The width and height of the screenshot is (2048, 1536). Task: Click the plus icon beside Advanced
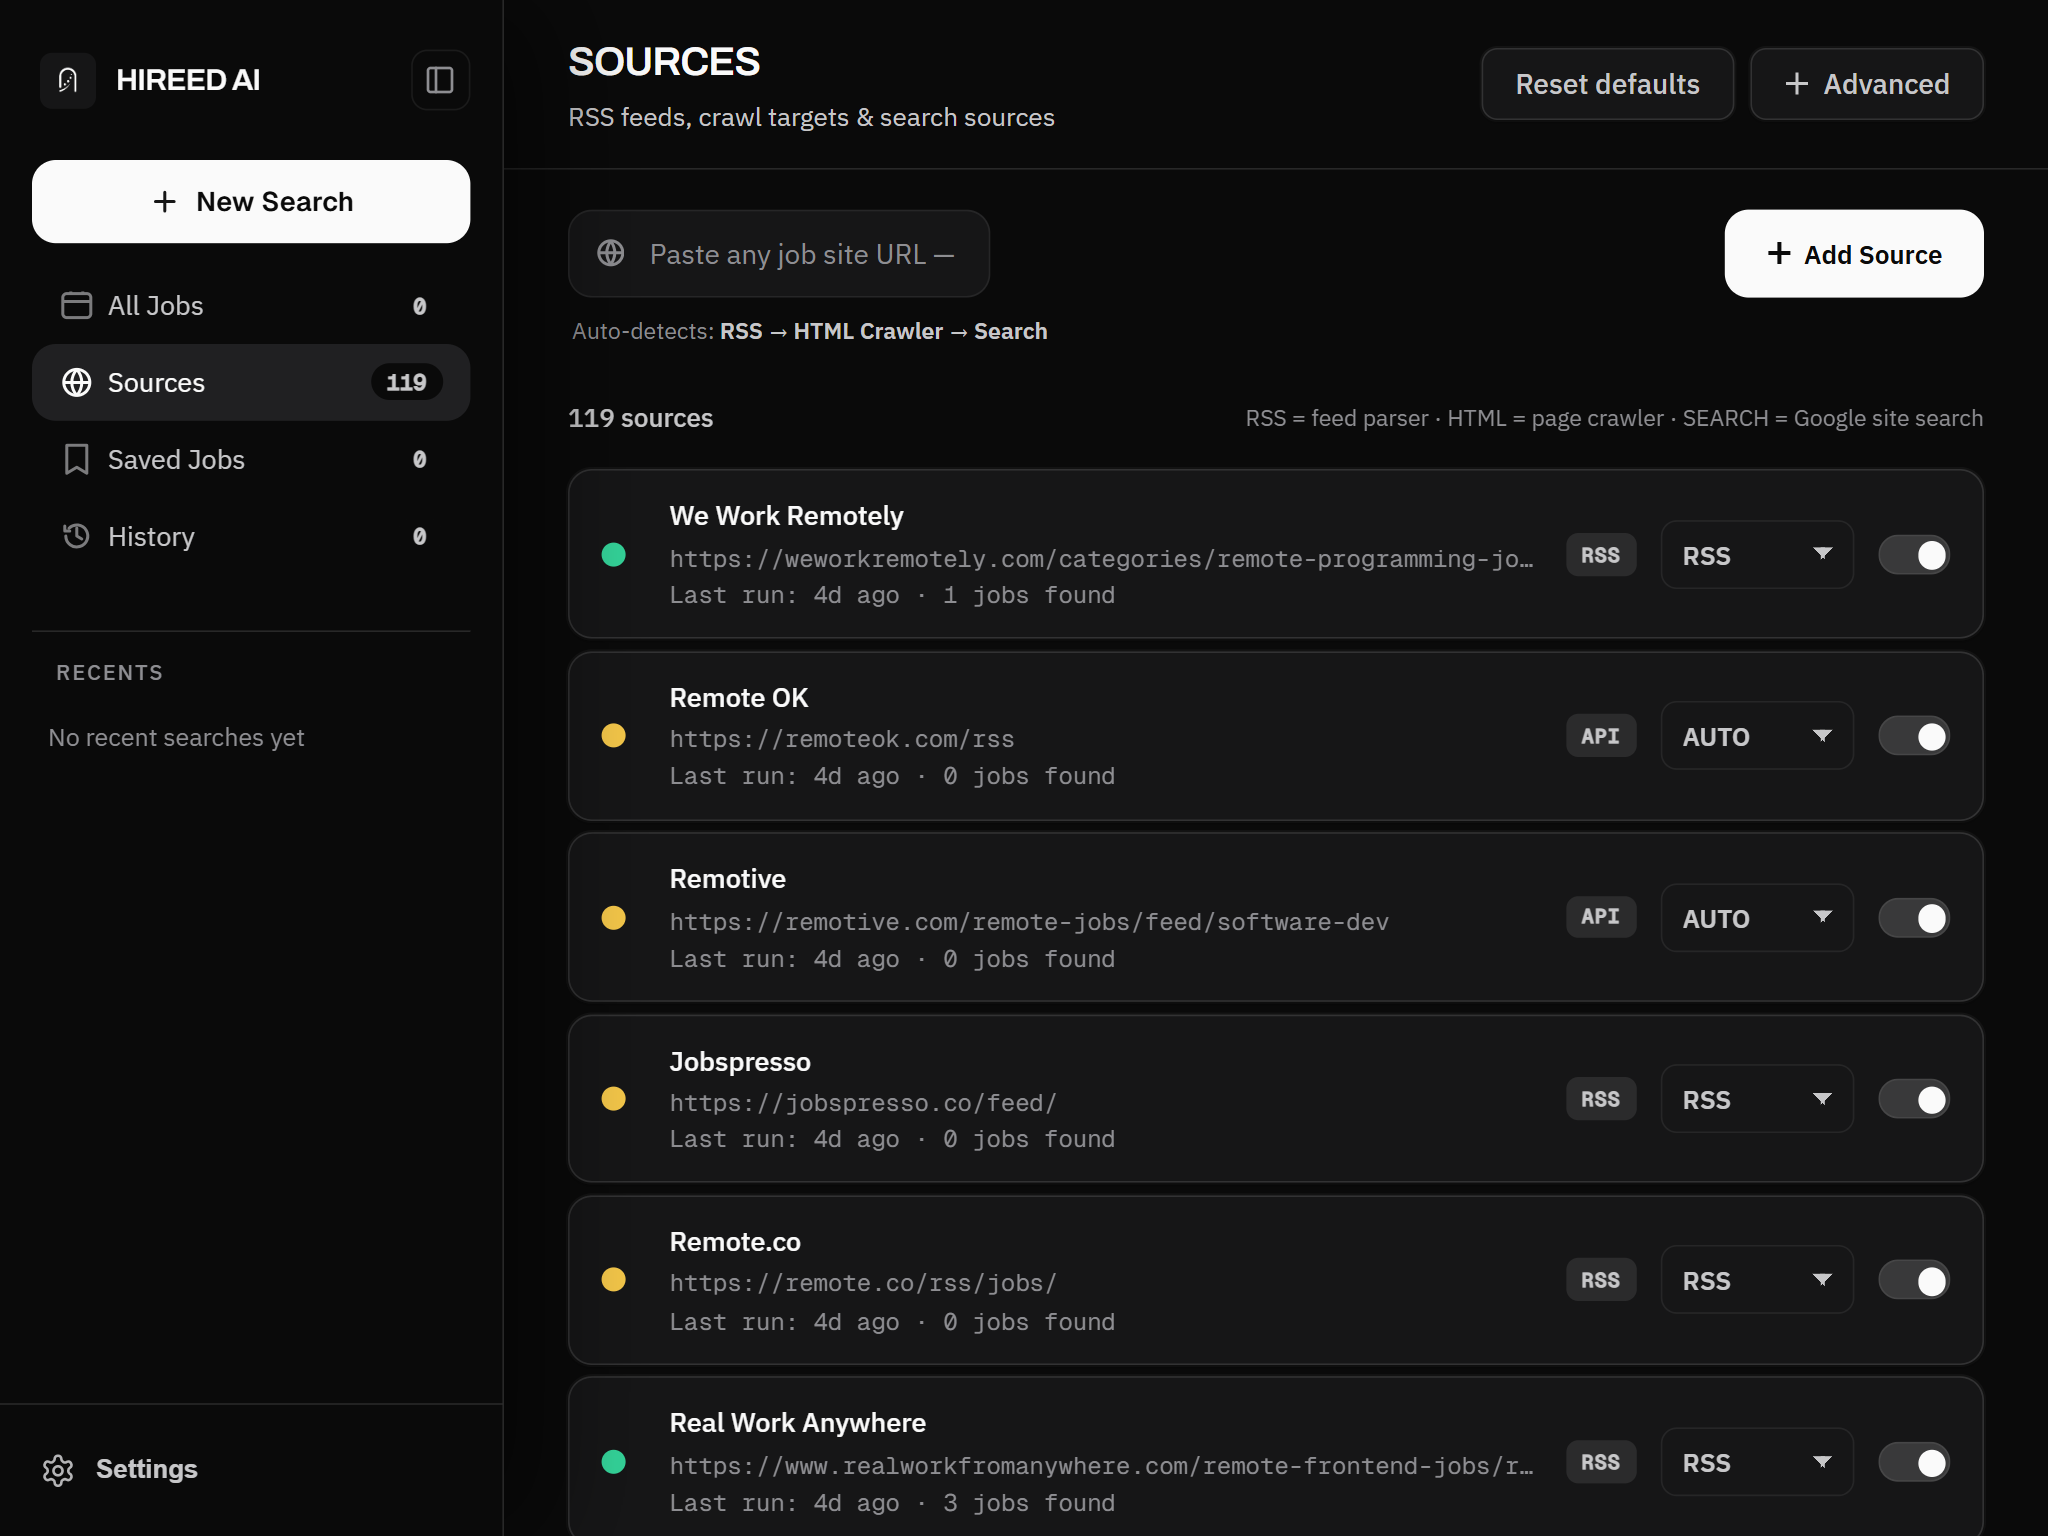1796,84
